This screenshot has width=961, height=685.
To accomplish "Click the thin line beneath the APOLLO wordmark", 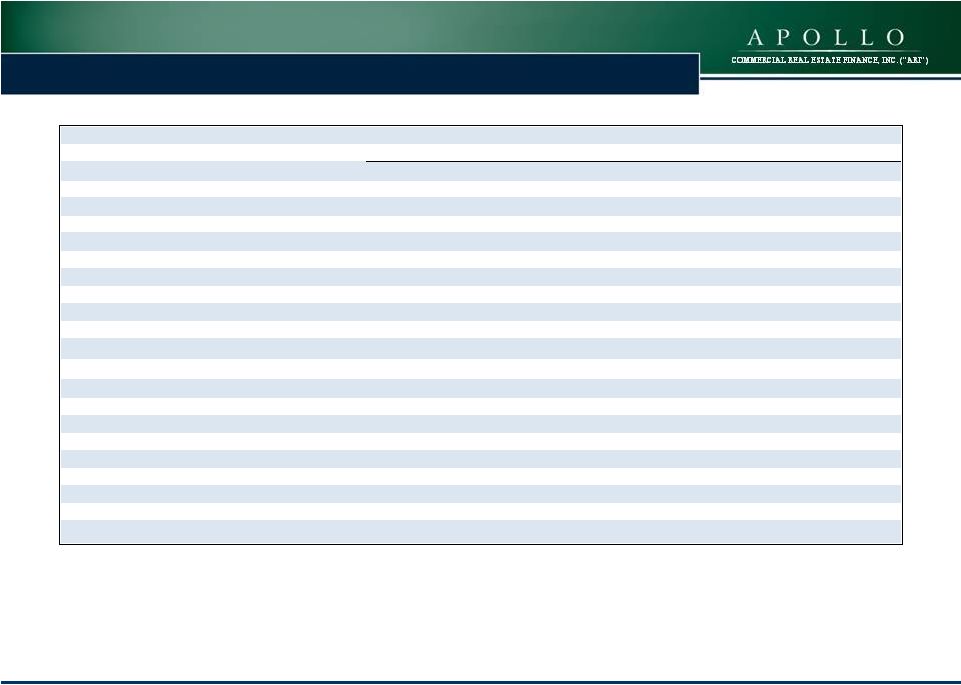I will pyautogui.click(x=825, y=51).
